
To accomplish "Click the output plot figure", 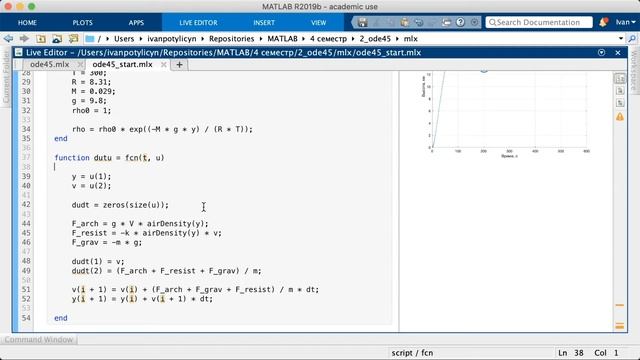I will (x=507, y=114).
